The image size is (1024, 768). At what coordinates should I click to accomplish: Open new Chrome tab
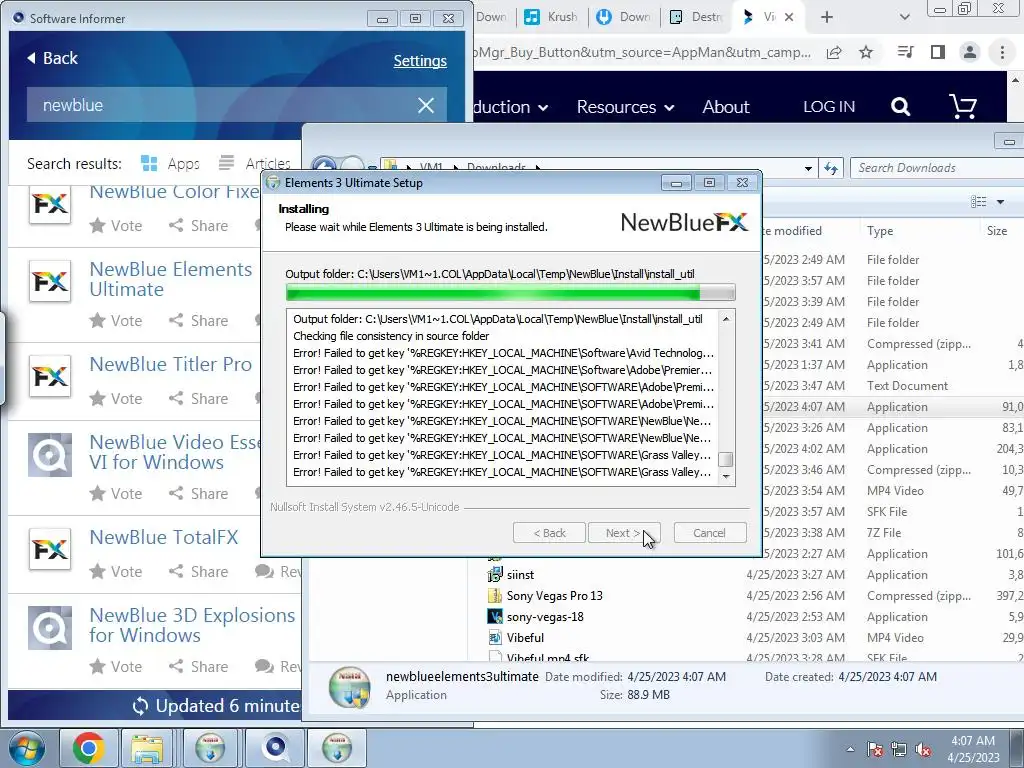tap(827, 17)
